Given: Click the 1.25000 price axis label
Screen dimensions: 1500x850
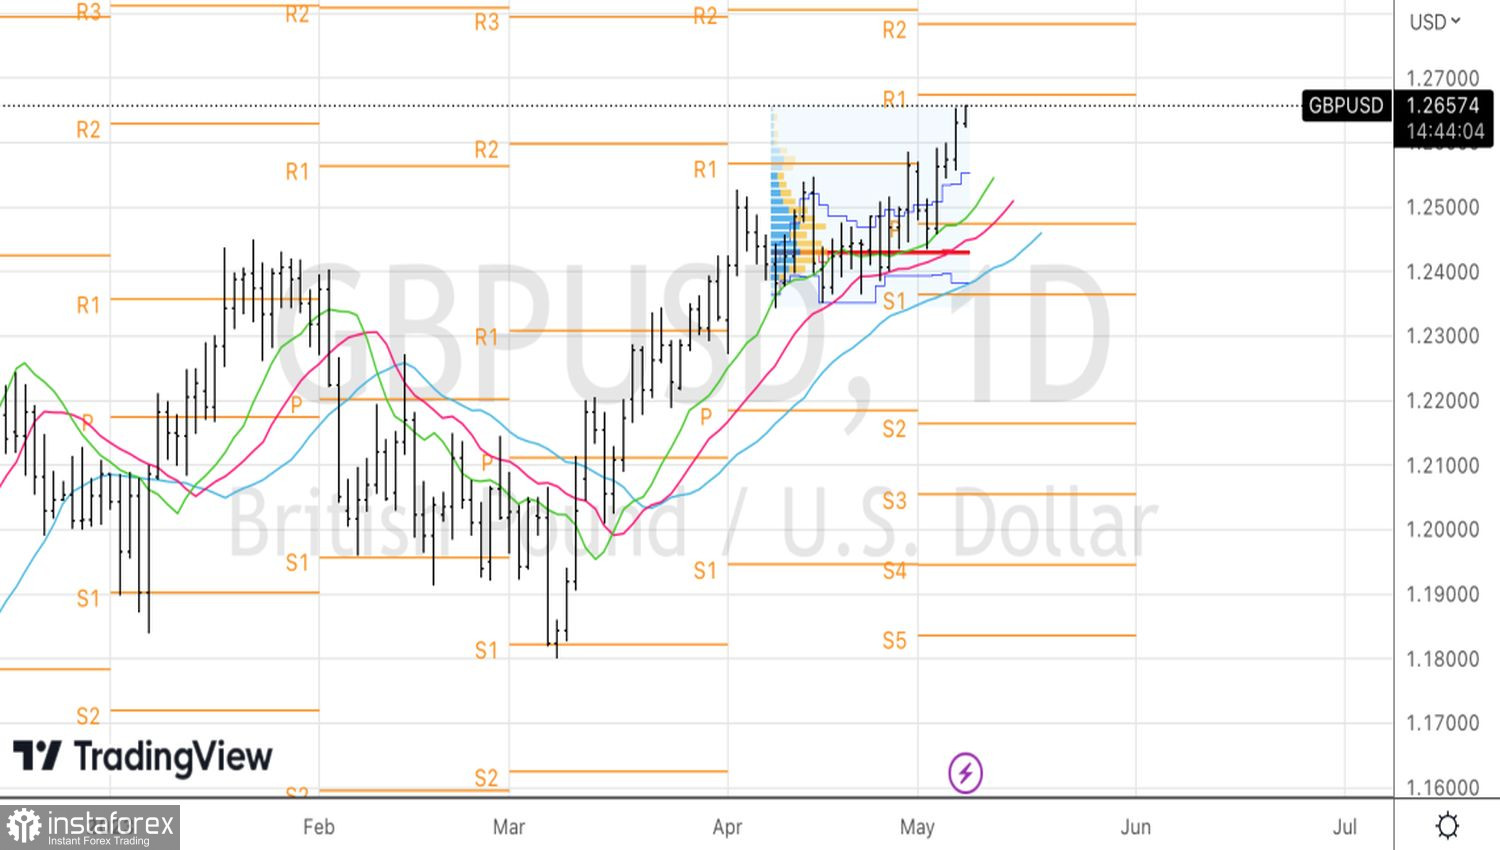Looking at the screenshot, I should click(x=1442, y=207).
